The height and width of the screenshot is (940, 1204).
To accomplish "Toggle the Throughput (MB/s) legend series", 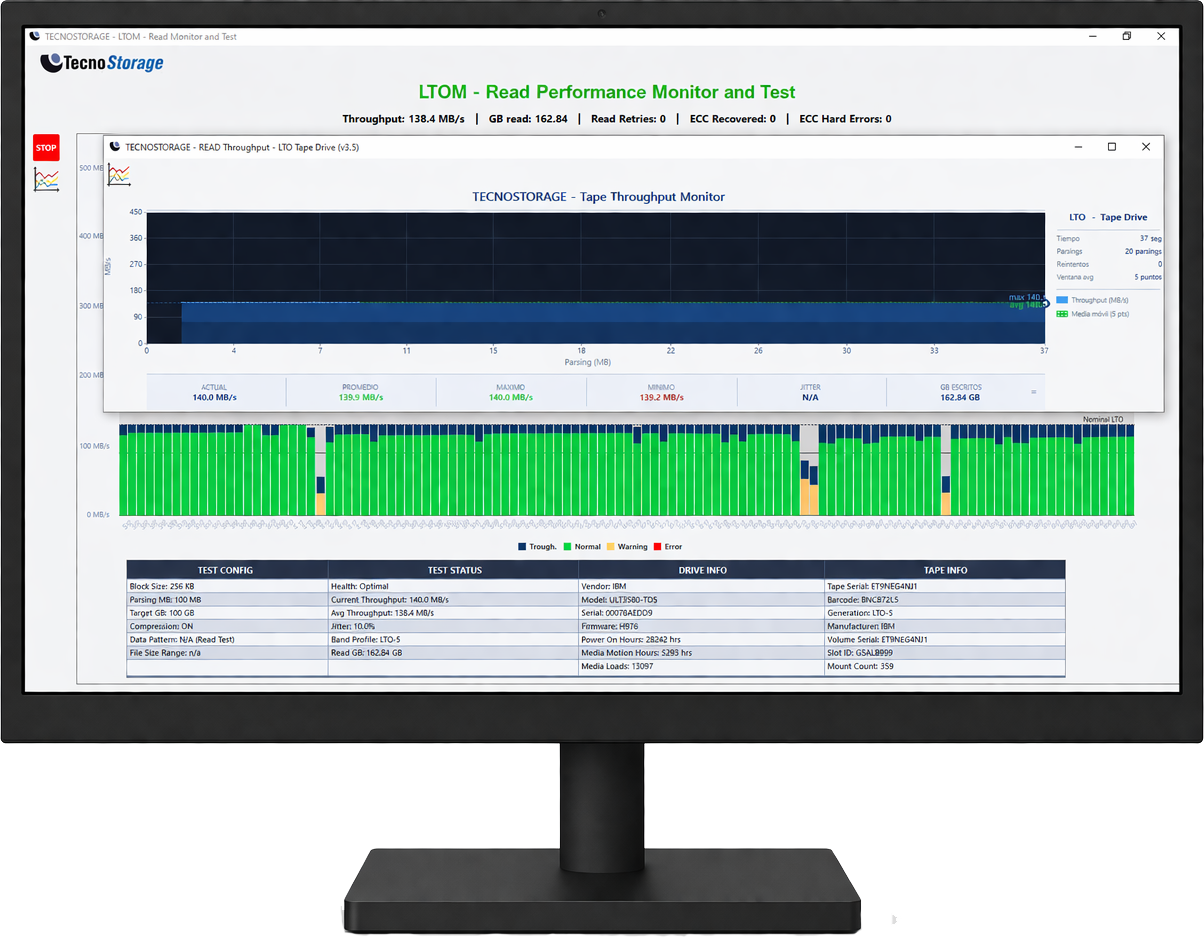I will tap(1098, 300).
